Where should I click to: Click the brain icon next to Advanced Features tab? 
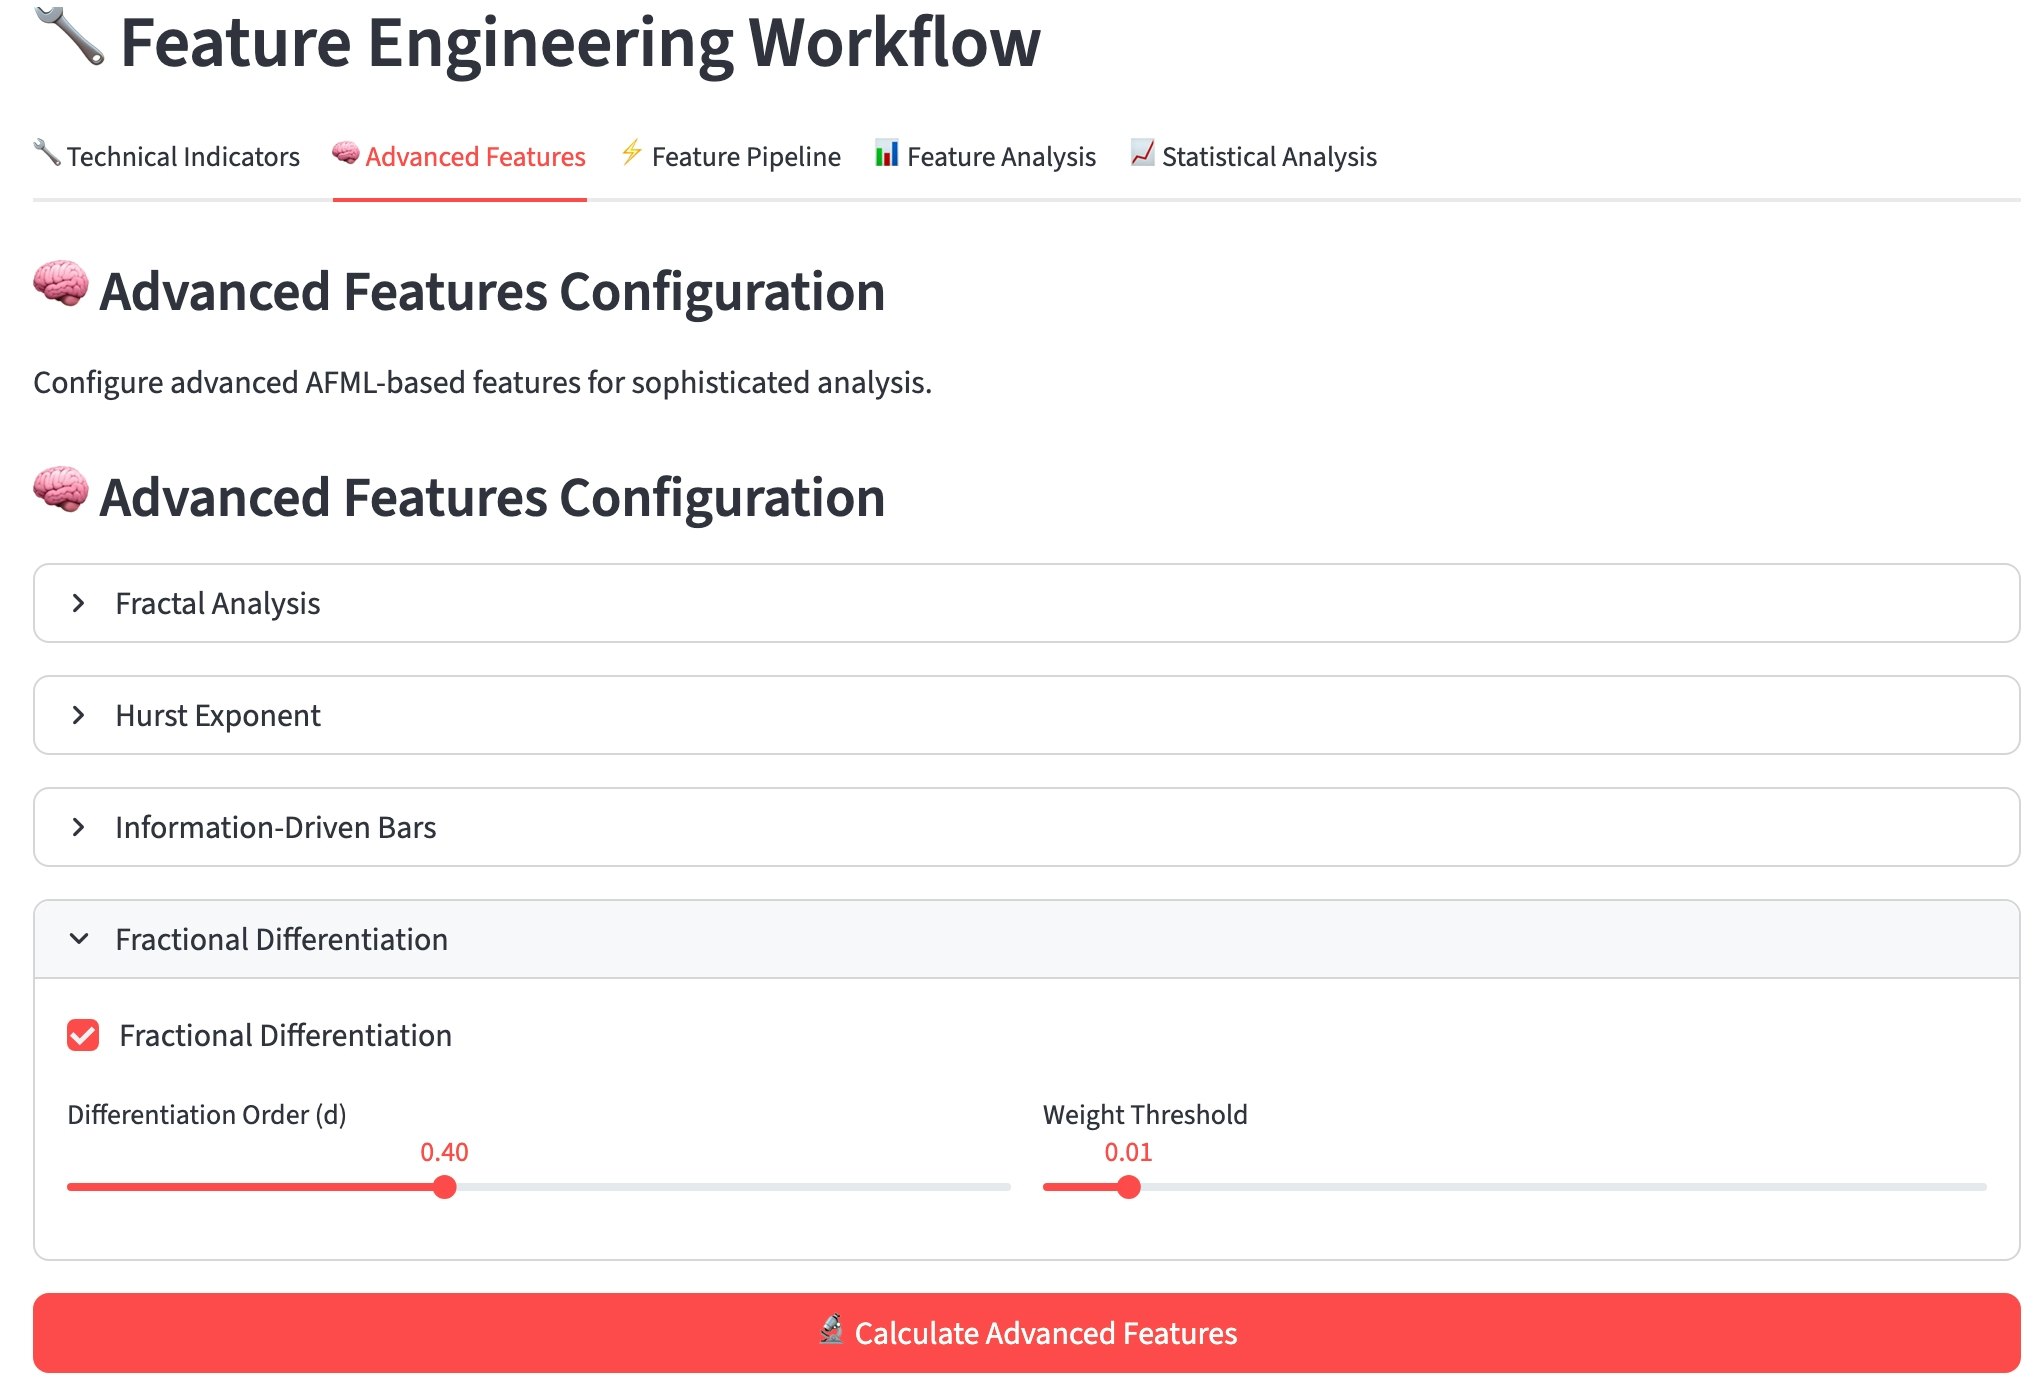point(344,154)
